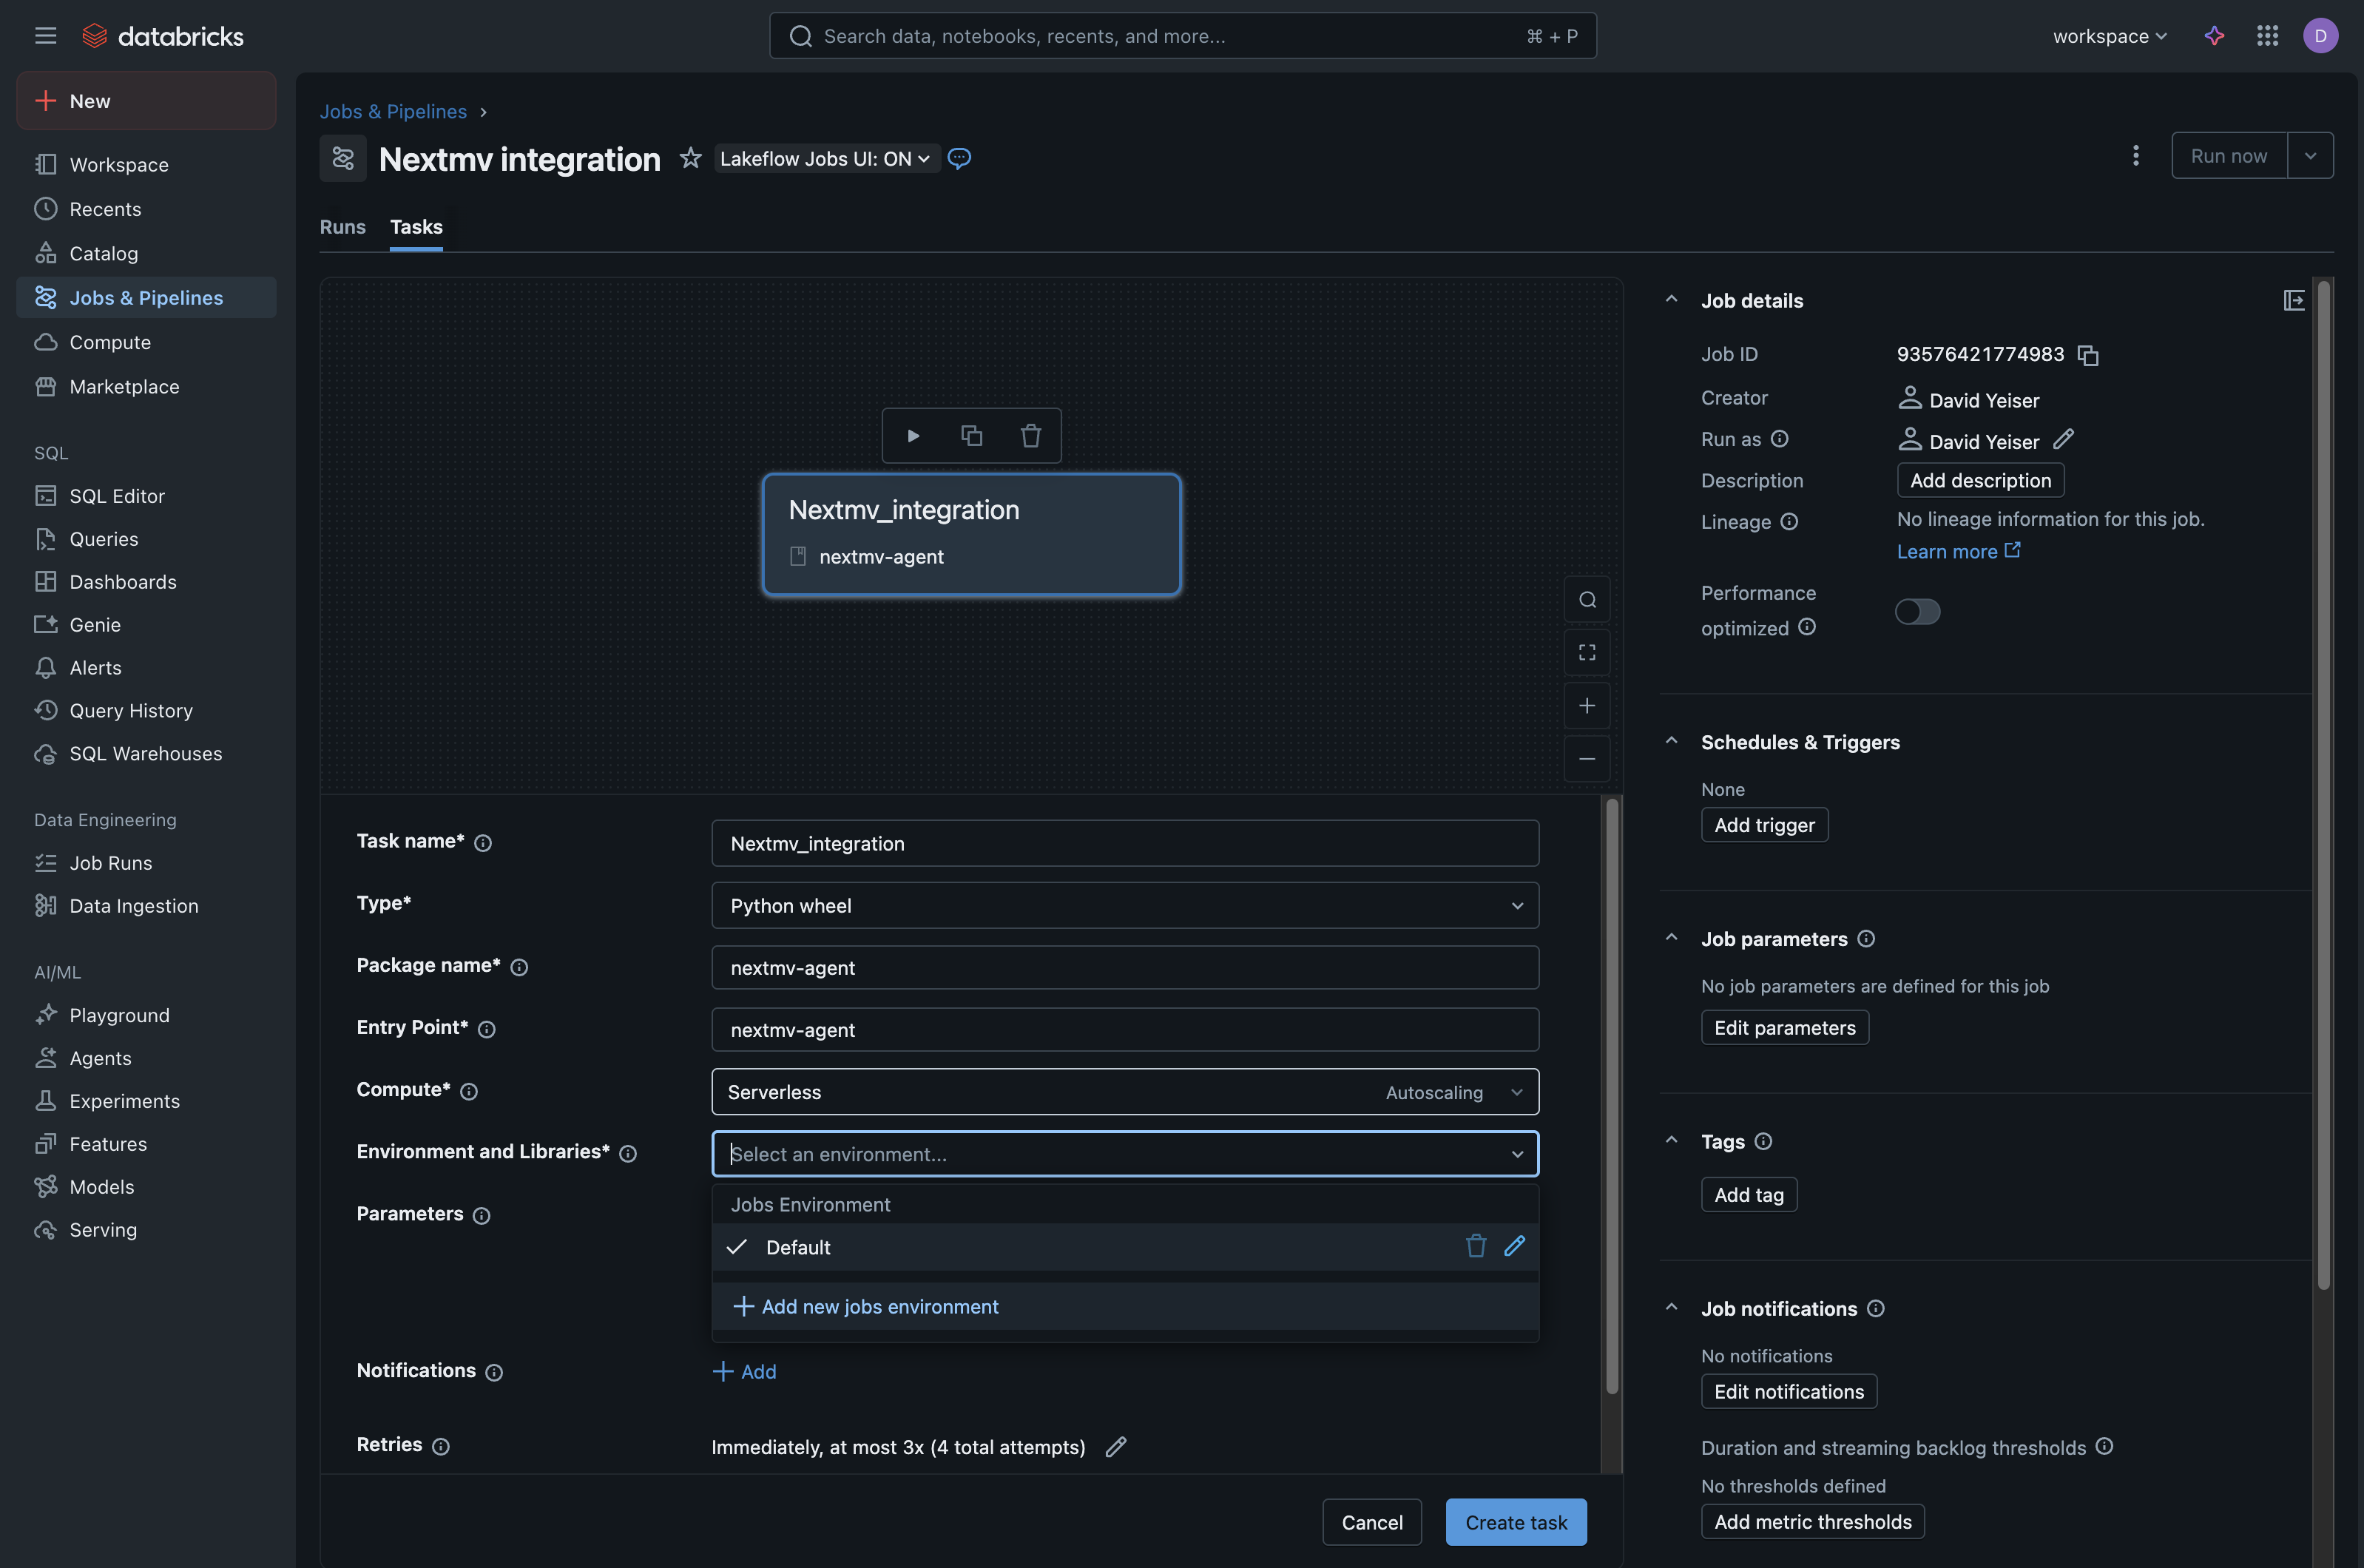Open the Run now options menu
Image resolution: width=2364 pixels, height=1568 pixels.
2311,155
